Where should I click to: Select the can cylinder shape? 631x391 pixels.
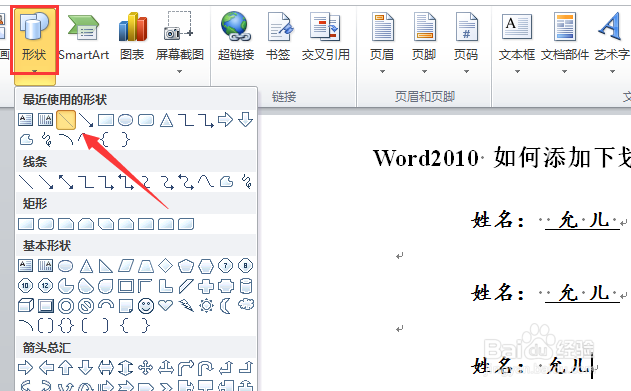point(245,286)
